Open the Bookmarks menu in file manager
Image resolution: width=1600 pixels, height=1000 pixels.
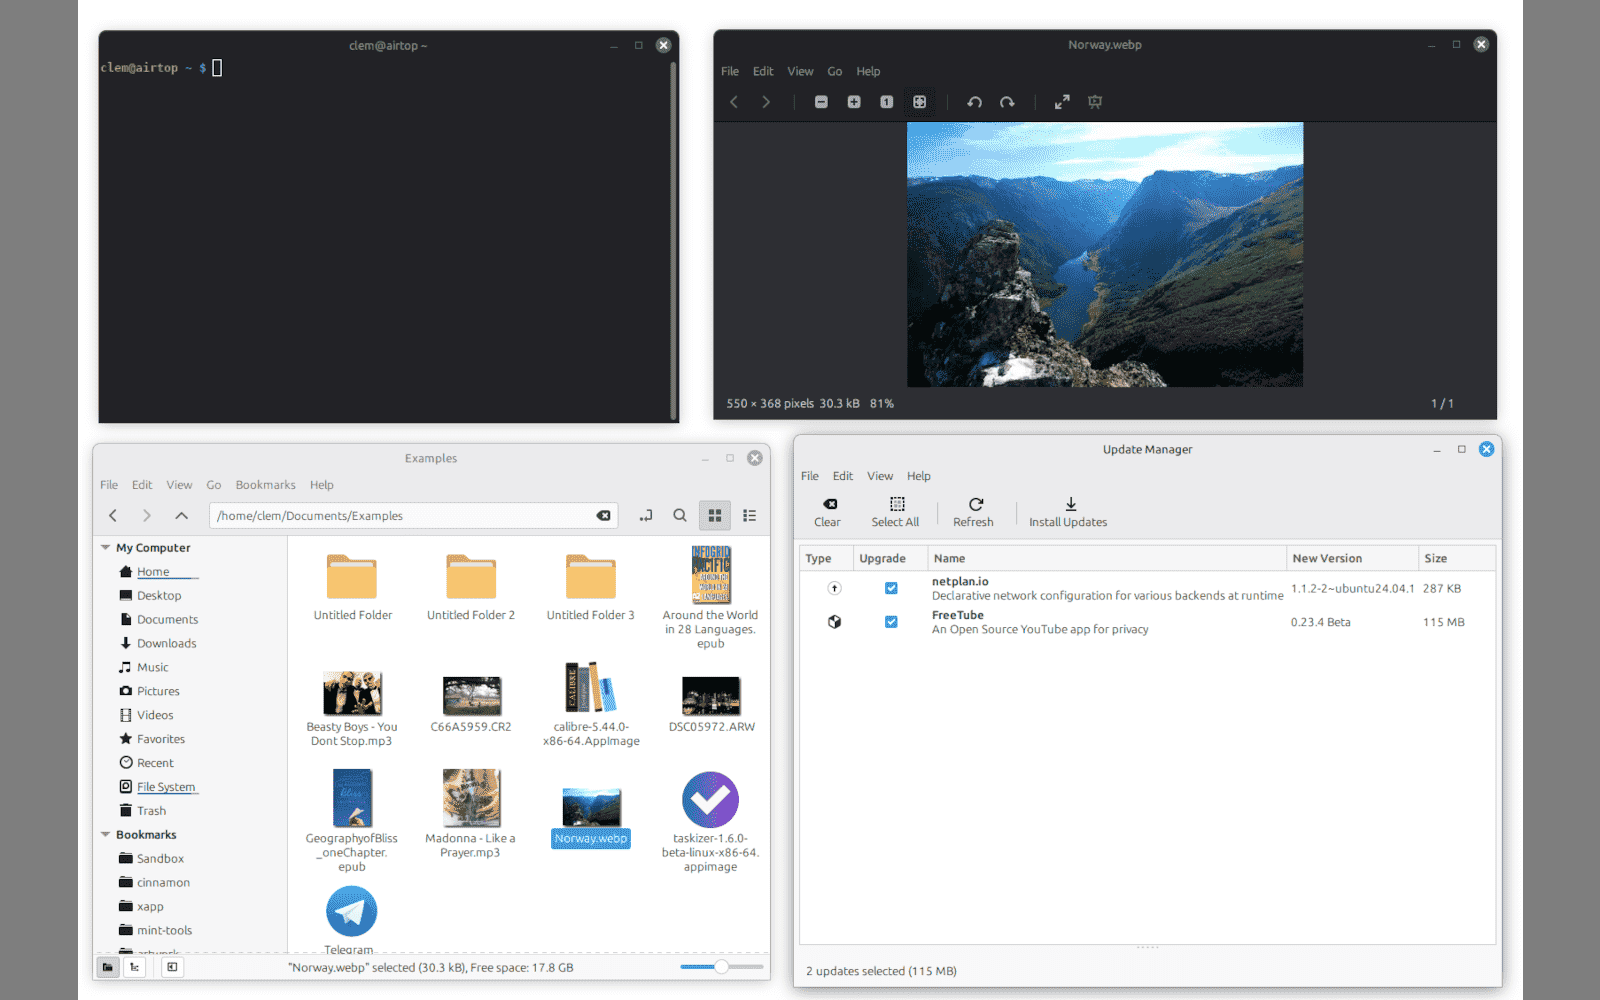click(265, 485)
